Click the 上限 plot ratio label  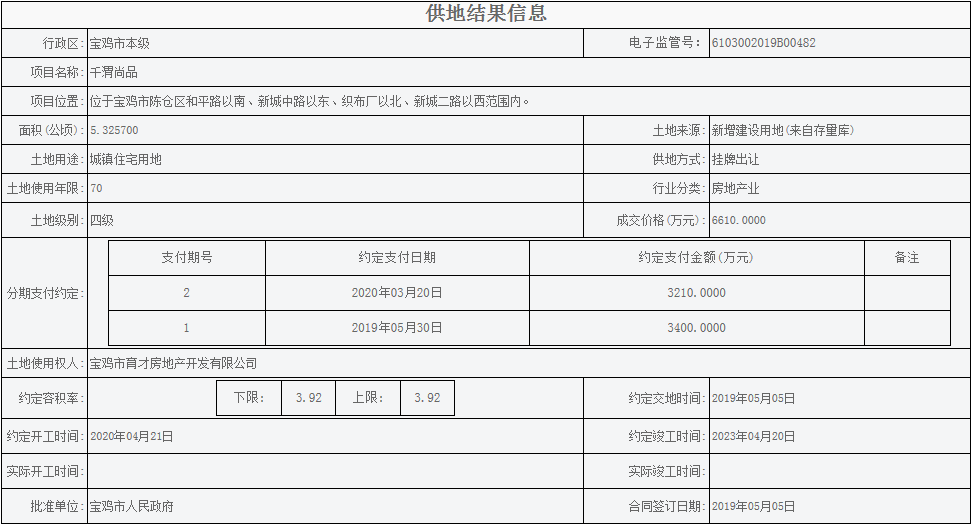point(367,397)
